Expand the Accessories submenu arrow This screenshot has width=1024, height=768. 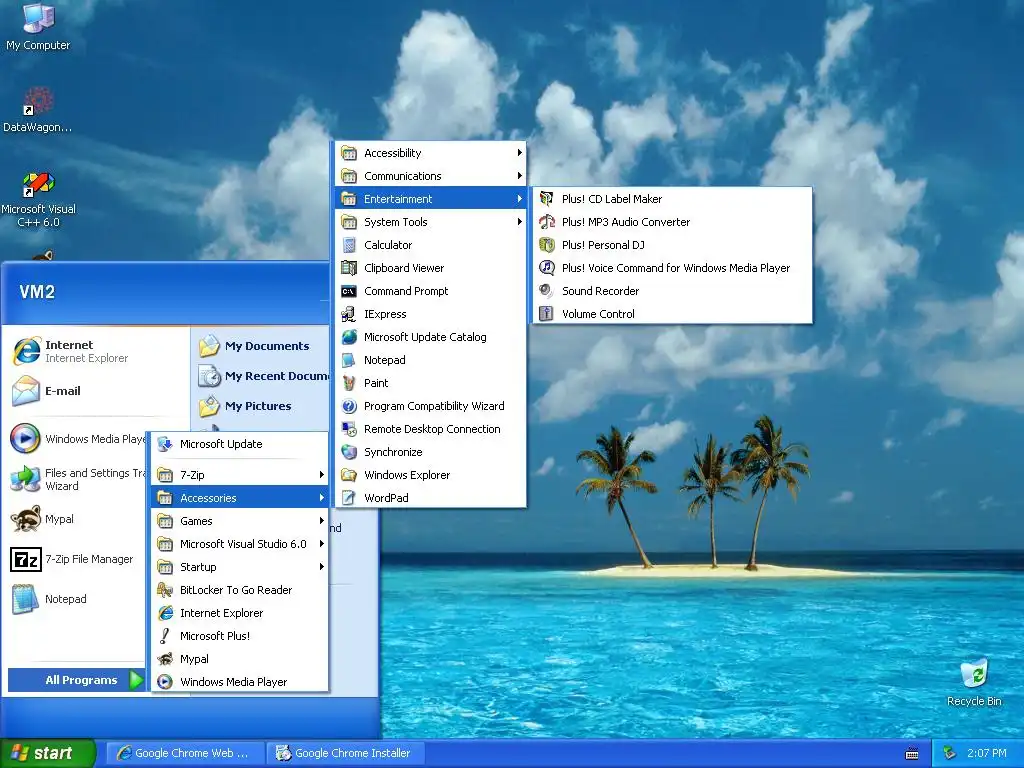click(322, 498)
